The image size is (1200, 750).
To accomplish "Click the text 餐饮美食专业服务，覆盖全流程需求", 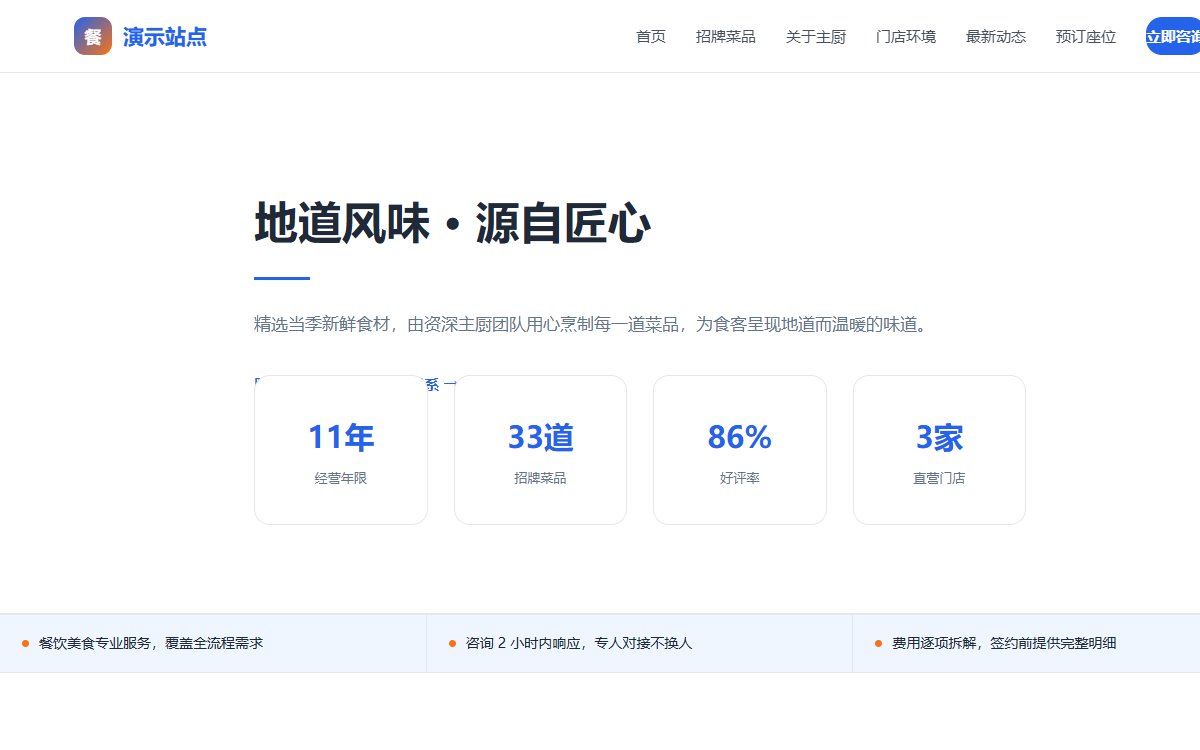I will pos(151,643).
